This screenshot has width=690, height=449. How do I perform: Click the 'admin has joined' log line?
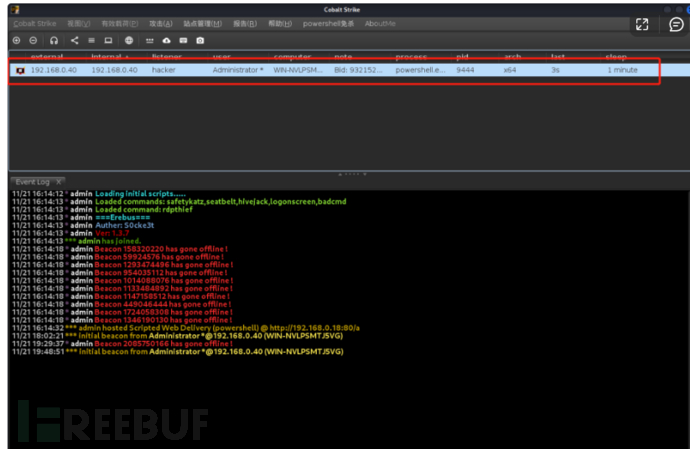point(77,241)
